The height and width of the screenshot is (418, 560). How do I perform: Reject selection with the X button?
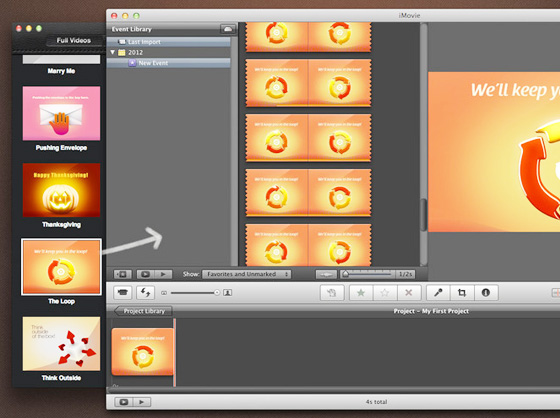[x=409, y=293]
